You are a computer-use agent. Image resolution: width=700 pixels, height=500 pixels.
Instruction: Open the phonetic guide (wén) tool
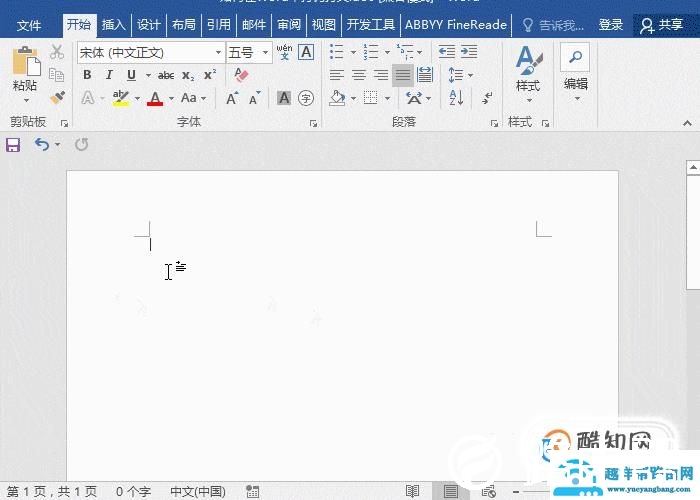coord(284,52)
